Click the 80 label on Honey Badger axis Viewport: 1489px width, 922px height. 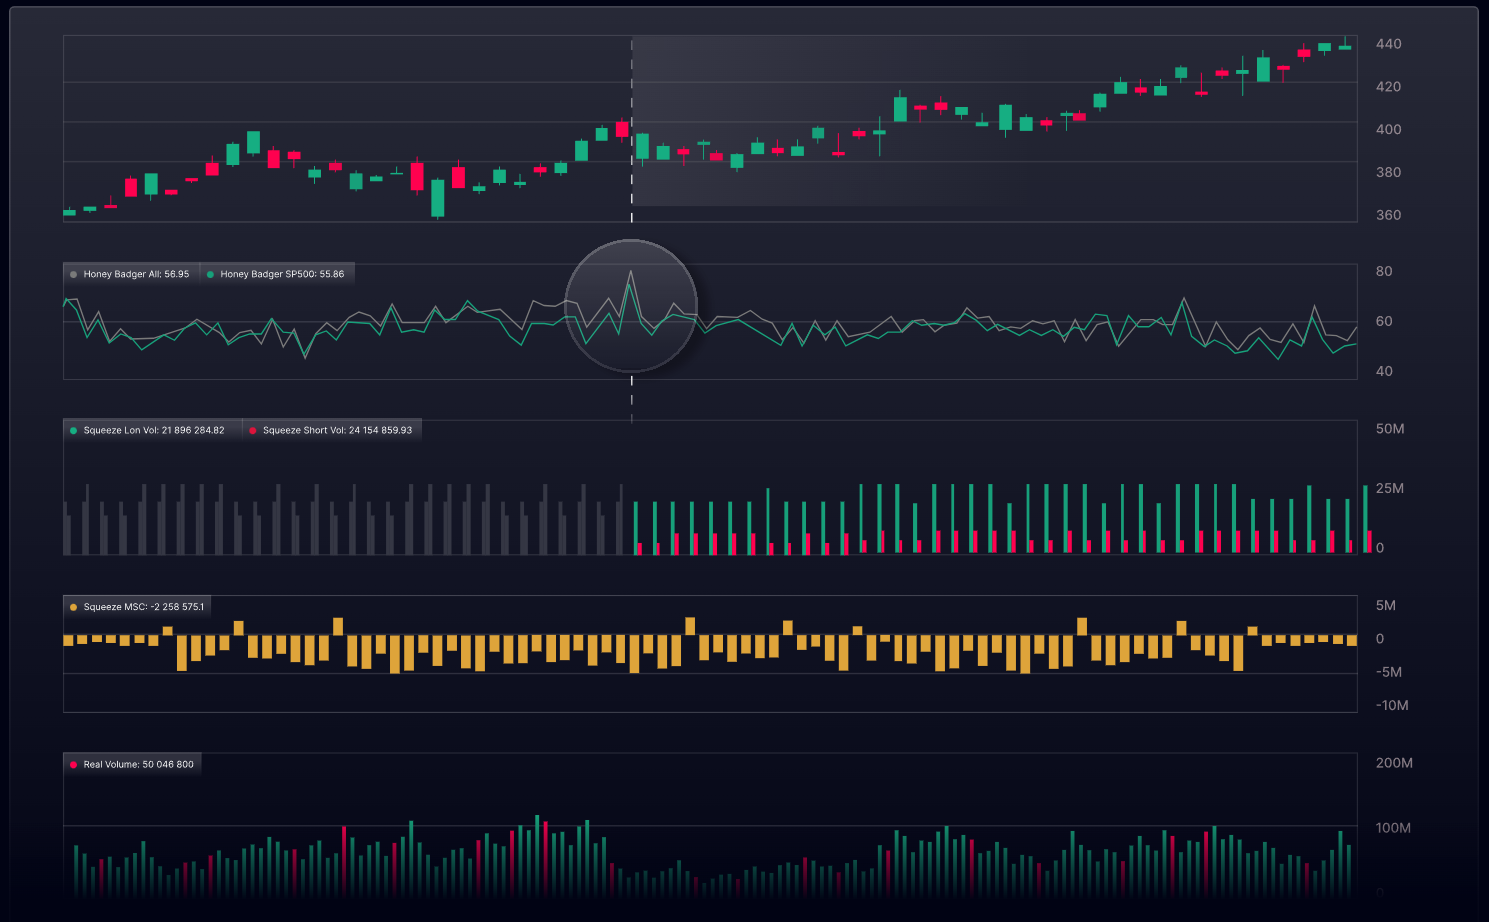[1384, 271]
